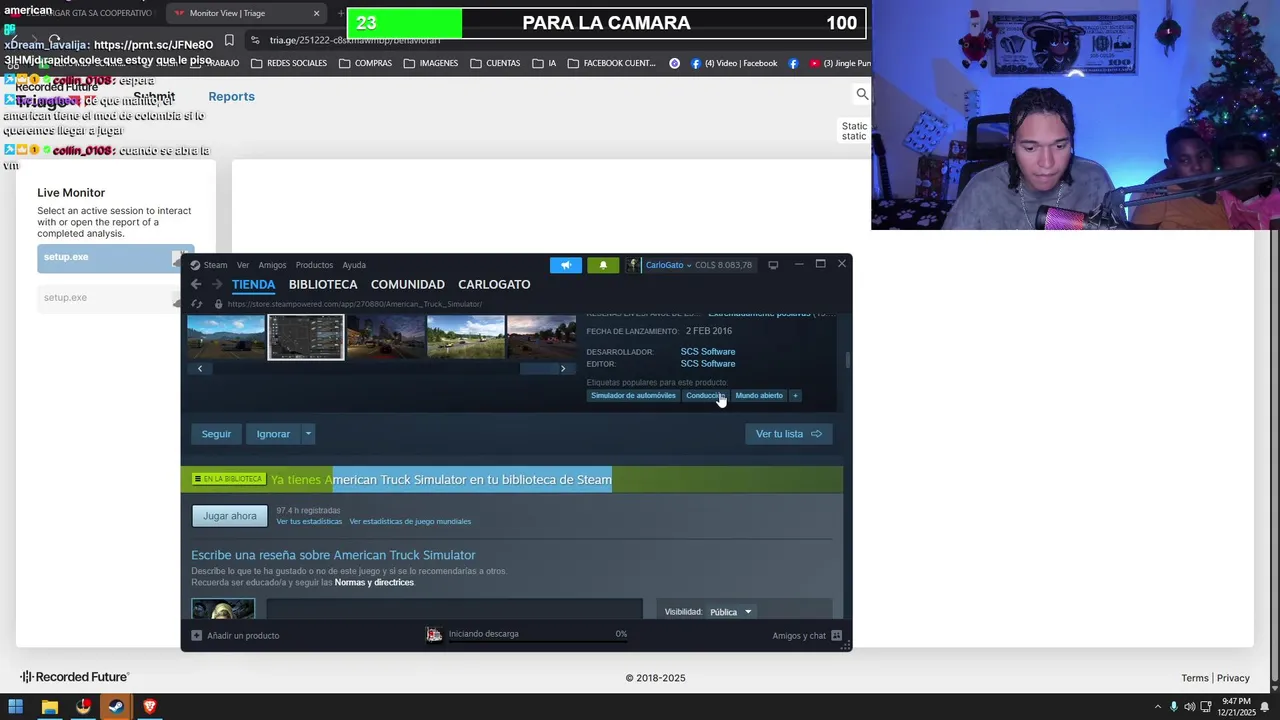This screenshot has height=720, width=1280.
Task: Open Brave browser from the taskbar
Action: pos(150,707)
